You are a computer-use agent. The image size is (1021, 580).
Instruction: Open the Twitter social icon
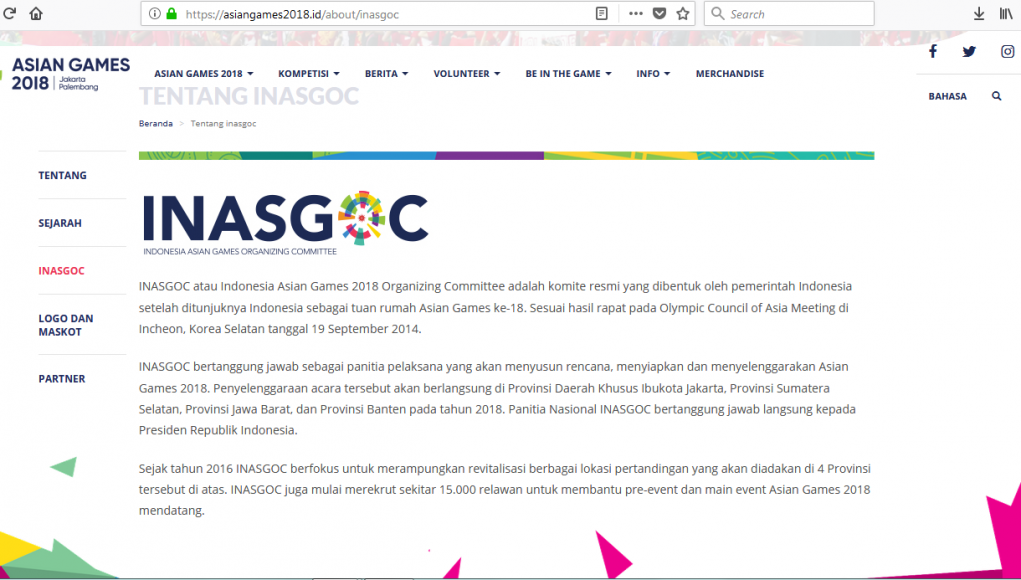pos(969,52)
